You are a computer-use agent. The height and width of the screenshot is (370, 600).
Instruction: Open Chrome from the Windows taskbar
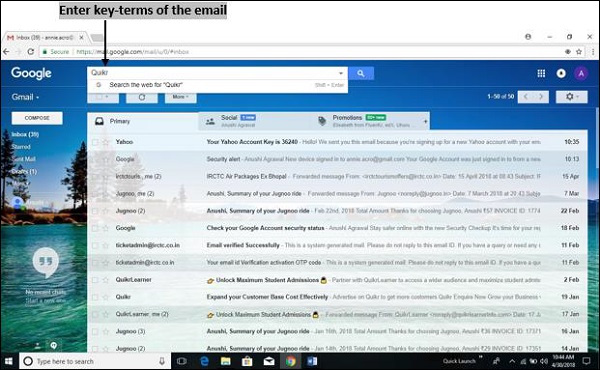pyautogui.click(x=291, y=361)
